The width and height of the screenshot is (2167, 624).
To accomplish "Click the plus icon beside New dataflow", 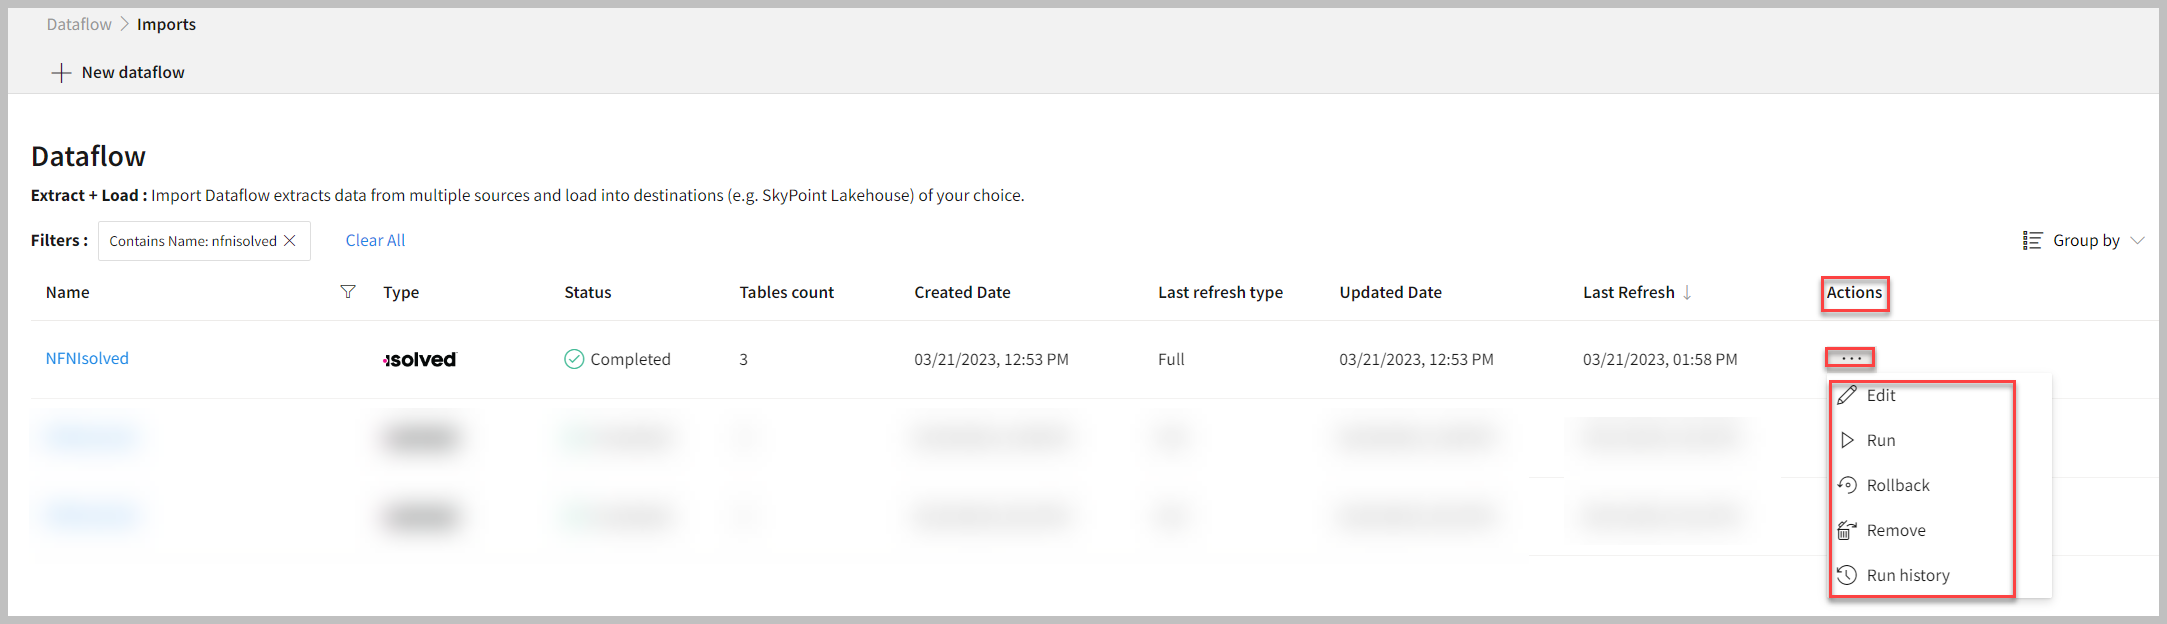I will [x=61, y=73].
